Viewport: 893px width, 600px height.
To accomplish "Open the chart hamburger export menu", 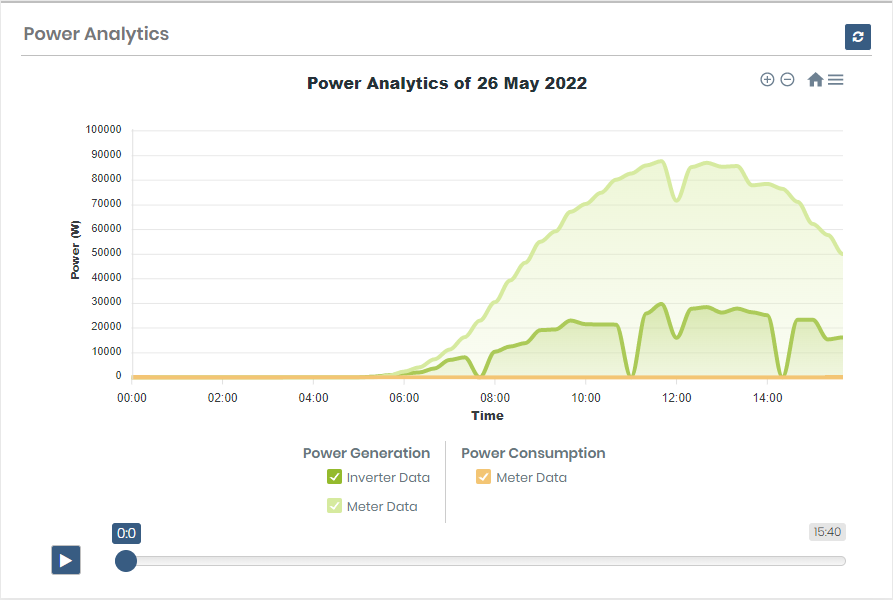I will click(x=836, y=80).
